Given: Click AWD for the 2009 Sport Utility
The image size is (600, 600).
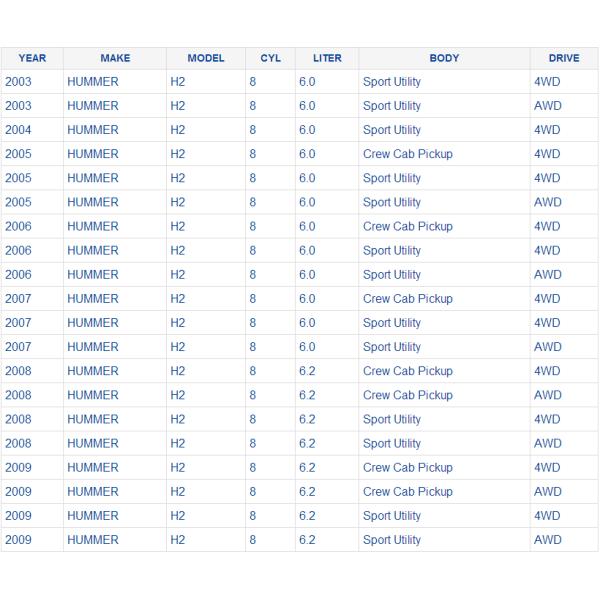Looking at the screenshot, I should click(x=547, y=540).
